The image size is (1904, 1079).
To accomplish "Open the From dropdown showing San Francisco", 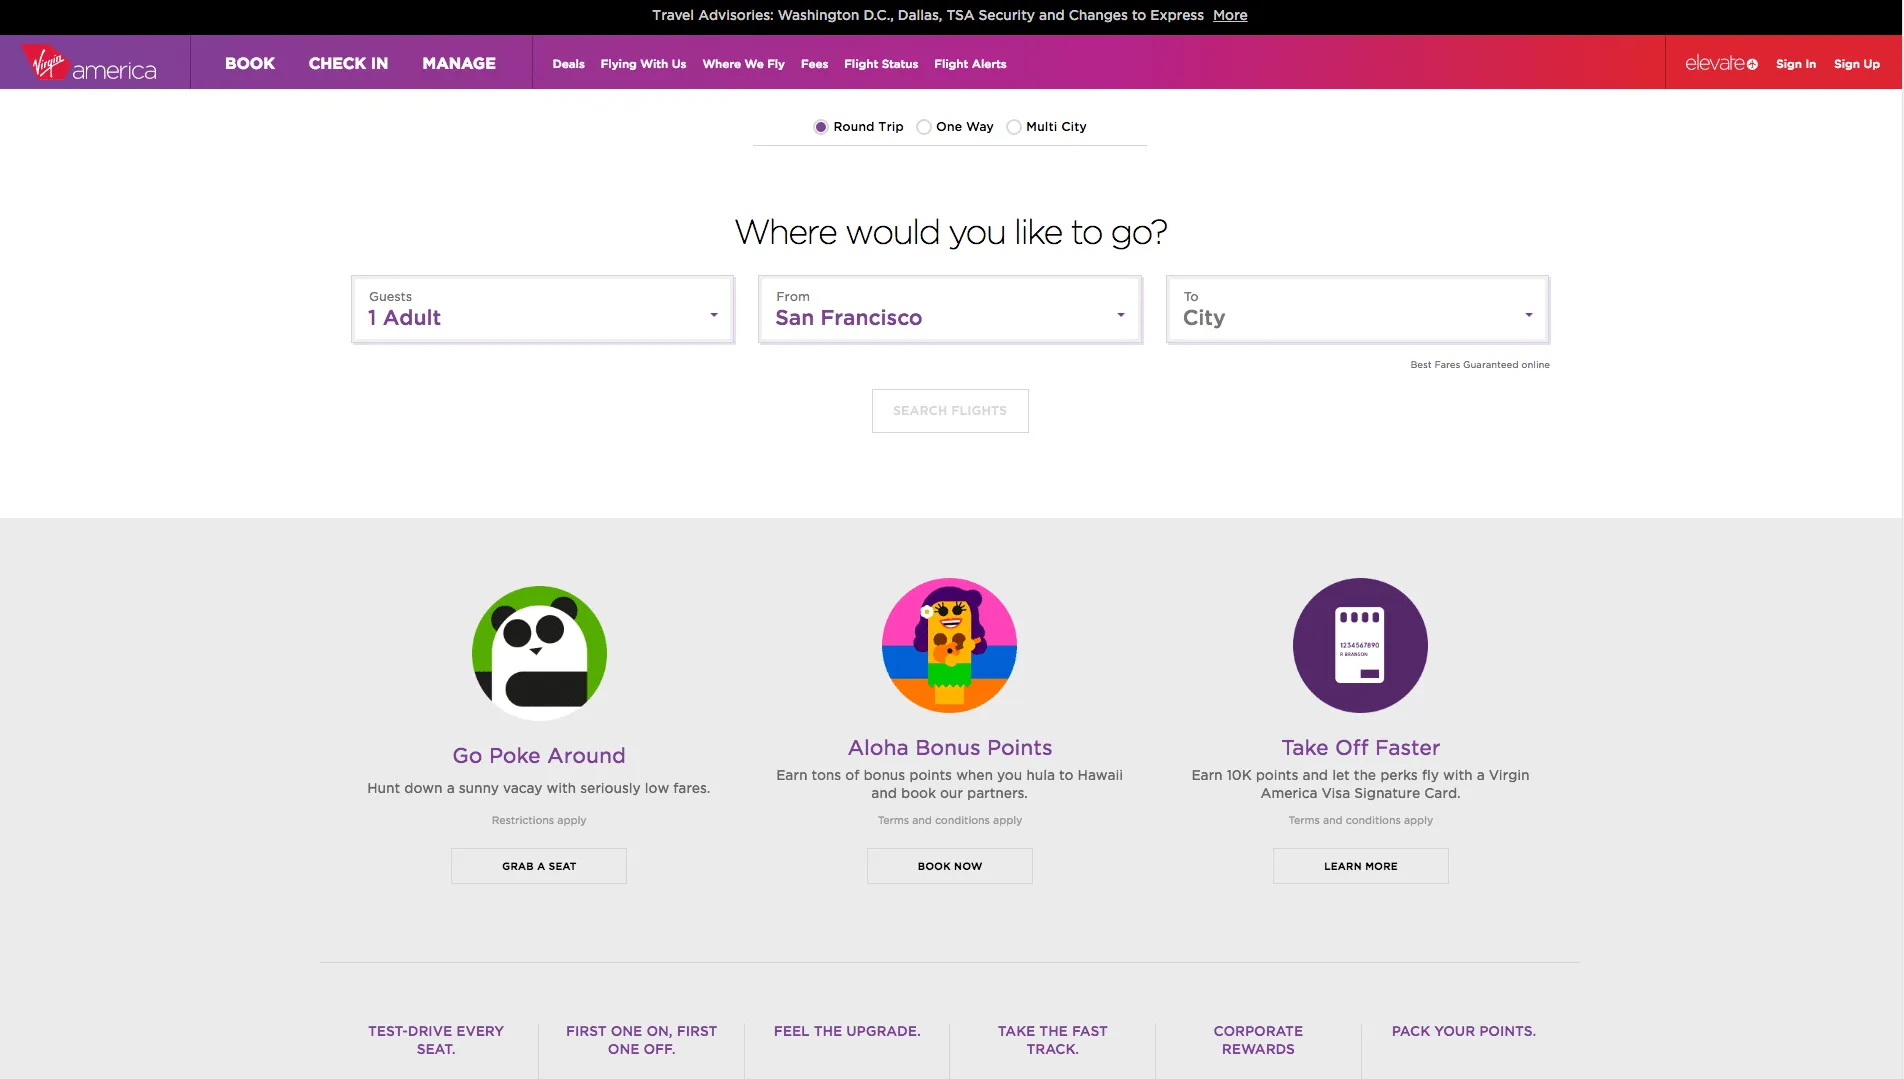I will click(x=950, y=310).
